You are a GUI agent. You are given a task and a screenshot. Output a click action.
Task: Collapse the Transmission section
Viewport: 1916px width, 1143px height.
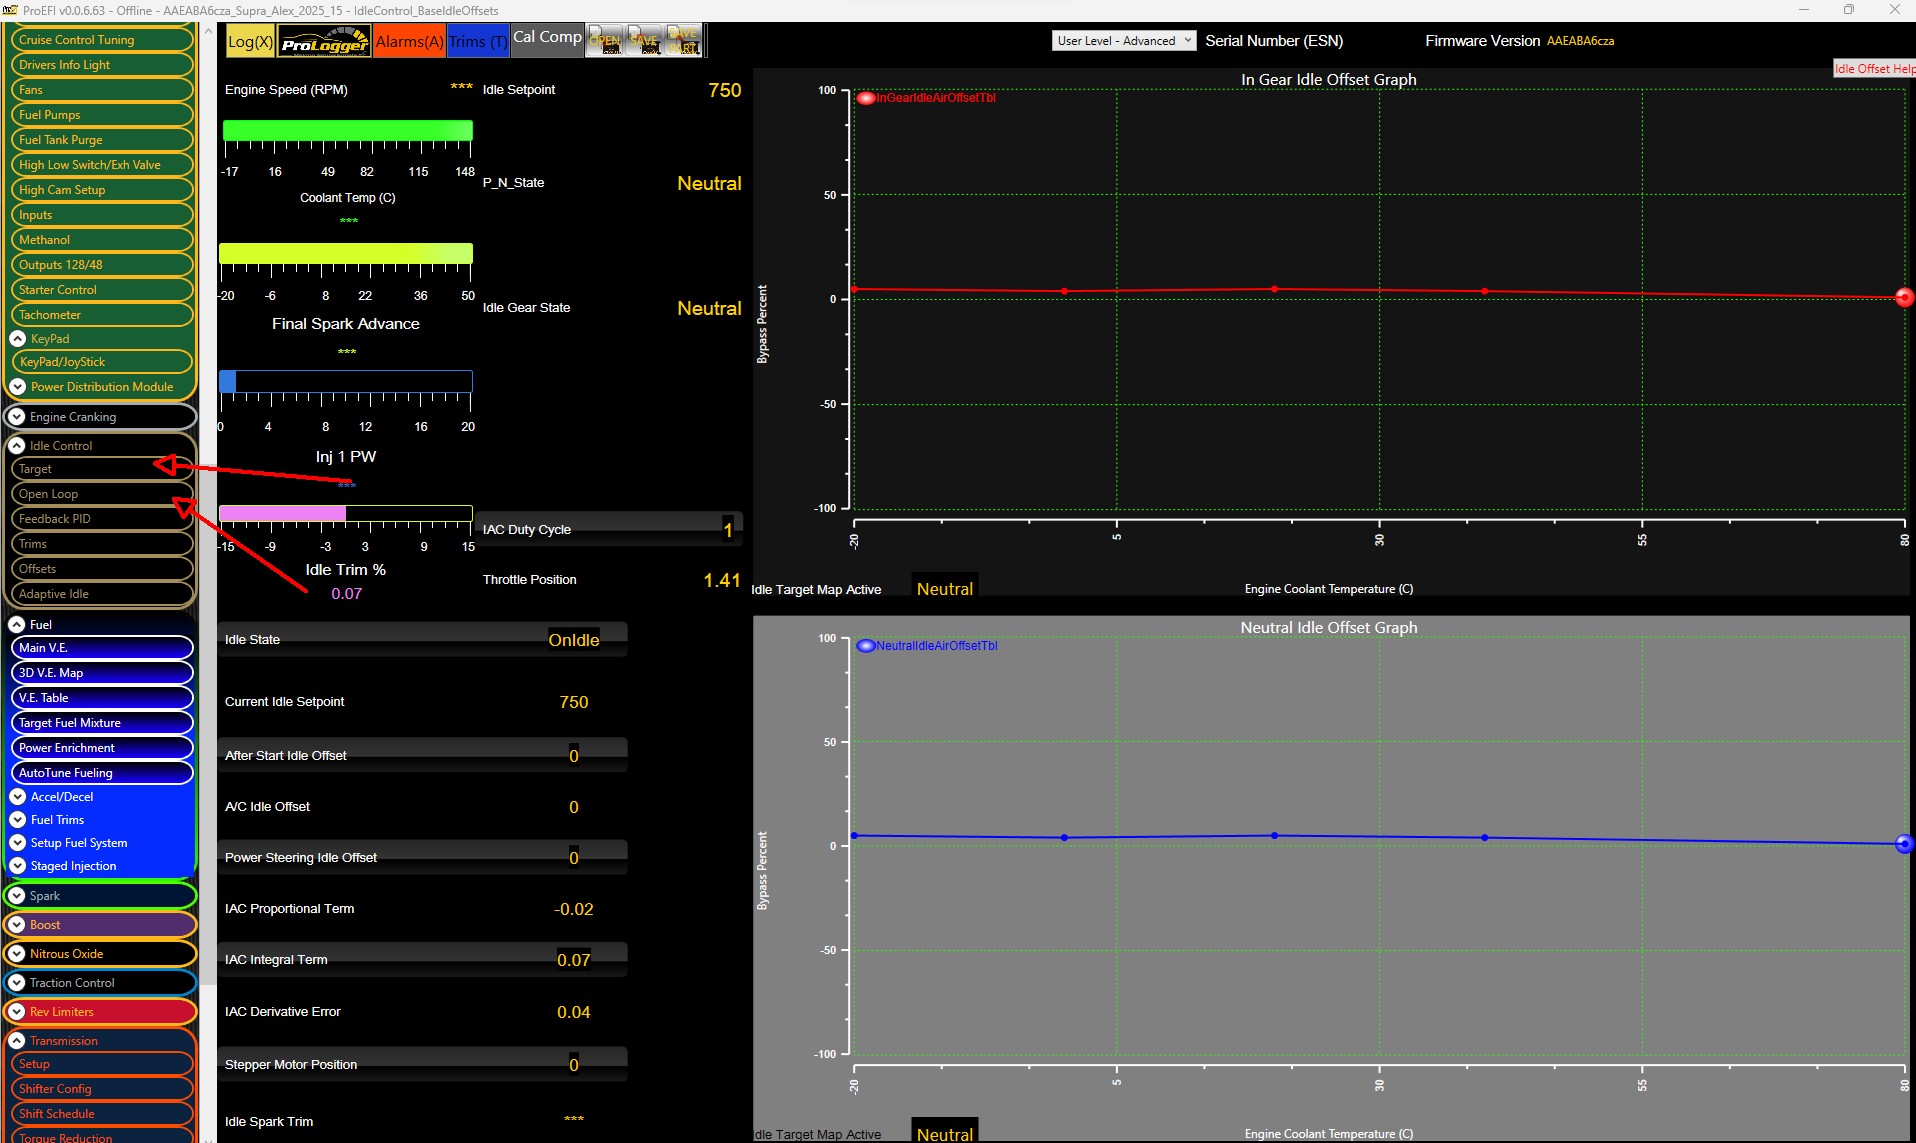click(x=17, y=1041)
